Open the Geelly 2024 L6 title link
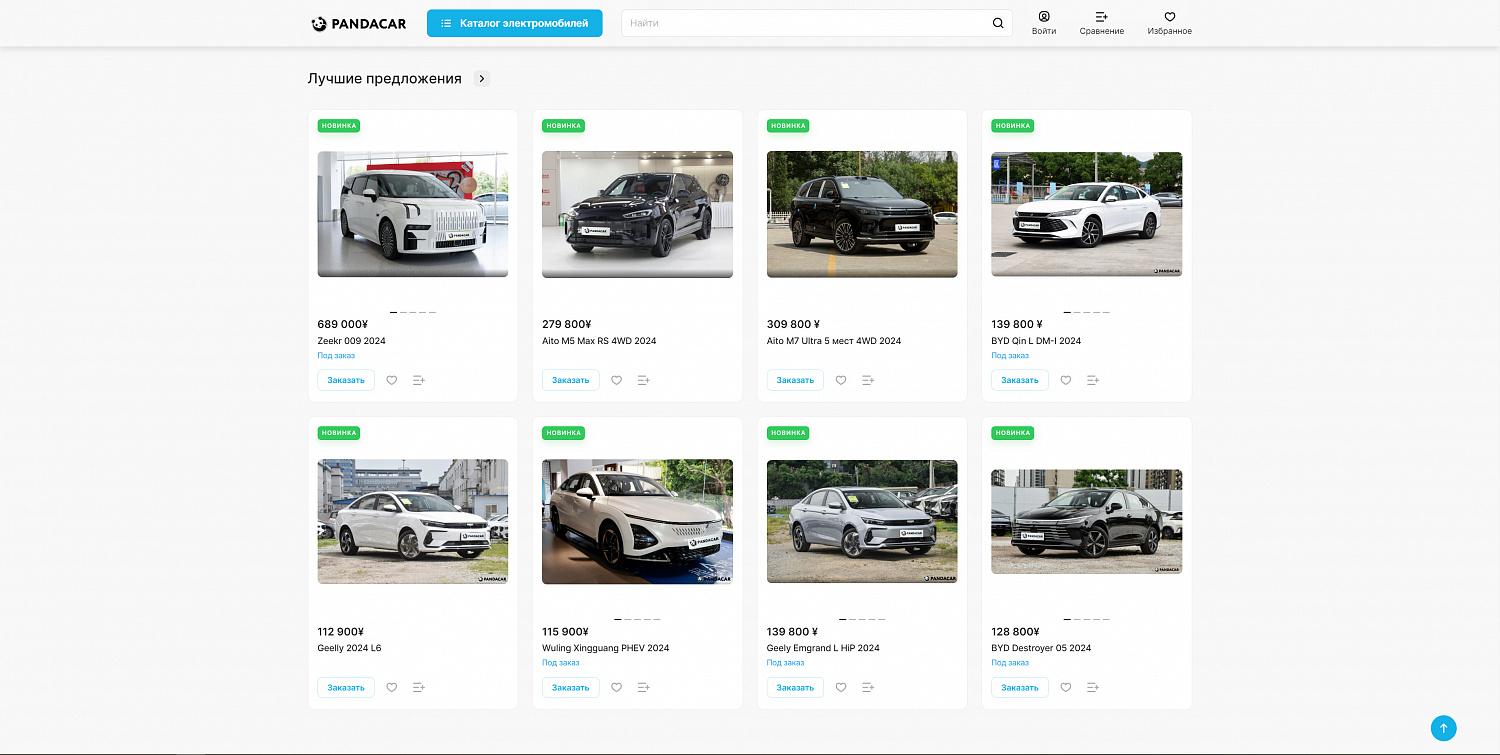Viewport: 1500px width, 755px height. coord(349,648)
